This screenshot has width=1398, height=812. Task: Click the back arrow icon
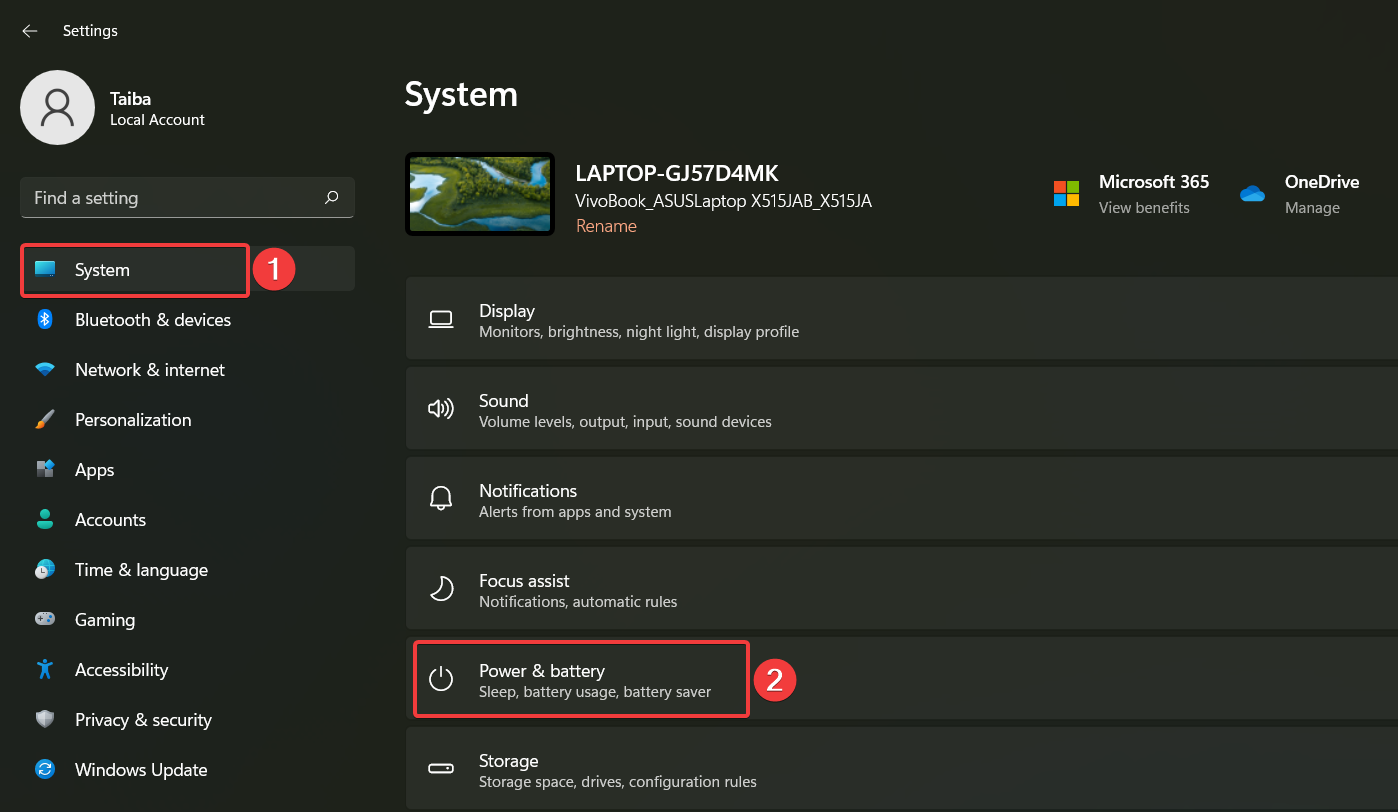(29, 31)
